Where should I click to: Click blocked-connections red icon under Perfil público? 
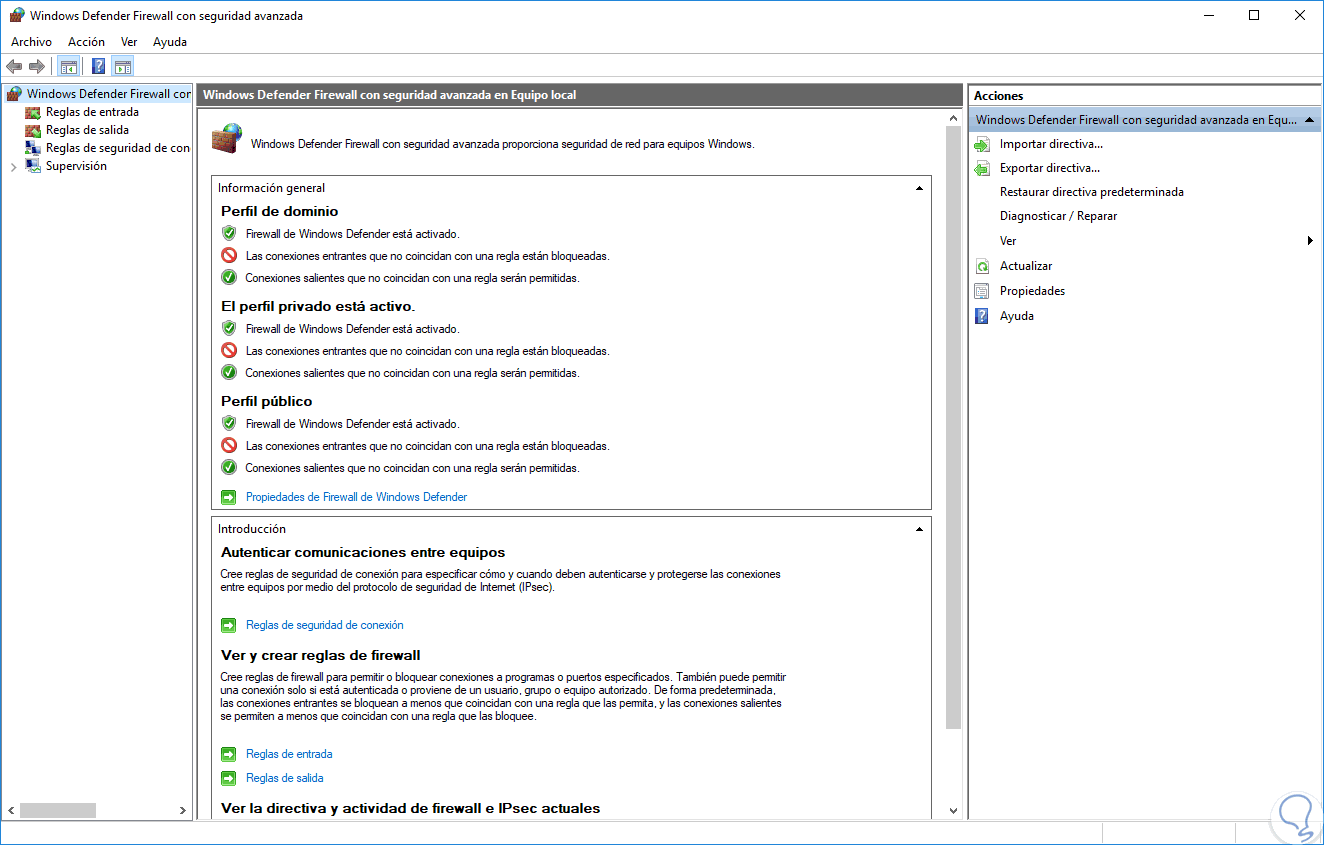pyautogui.click(x=229, y=446)
